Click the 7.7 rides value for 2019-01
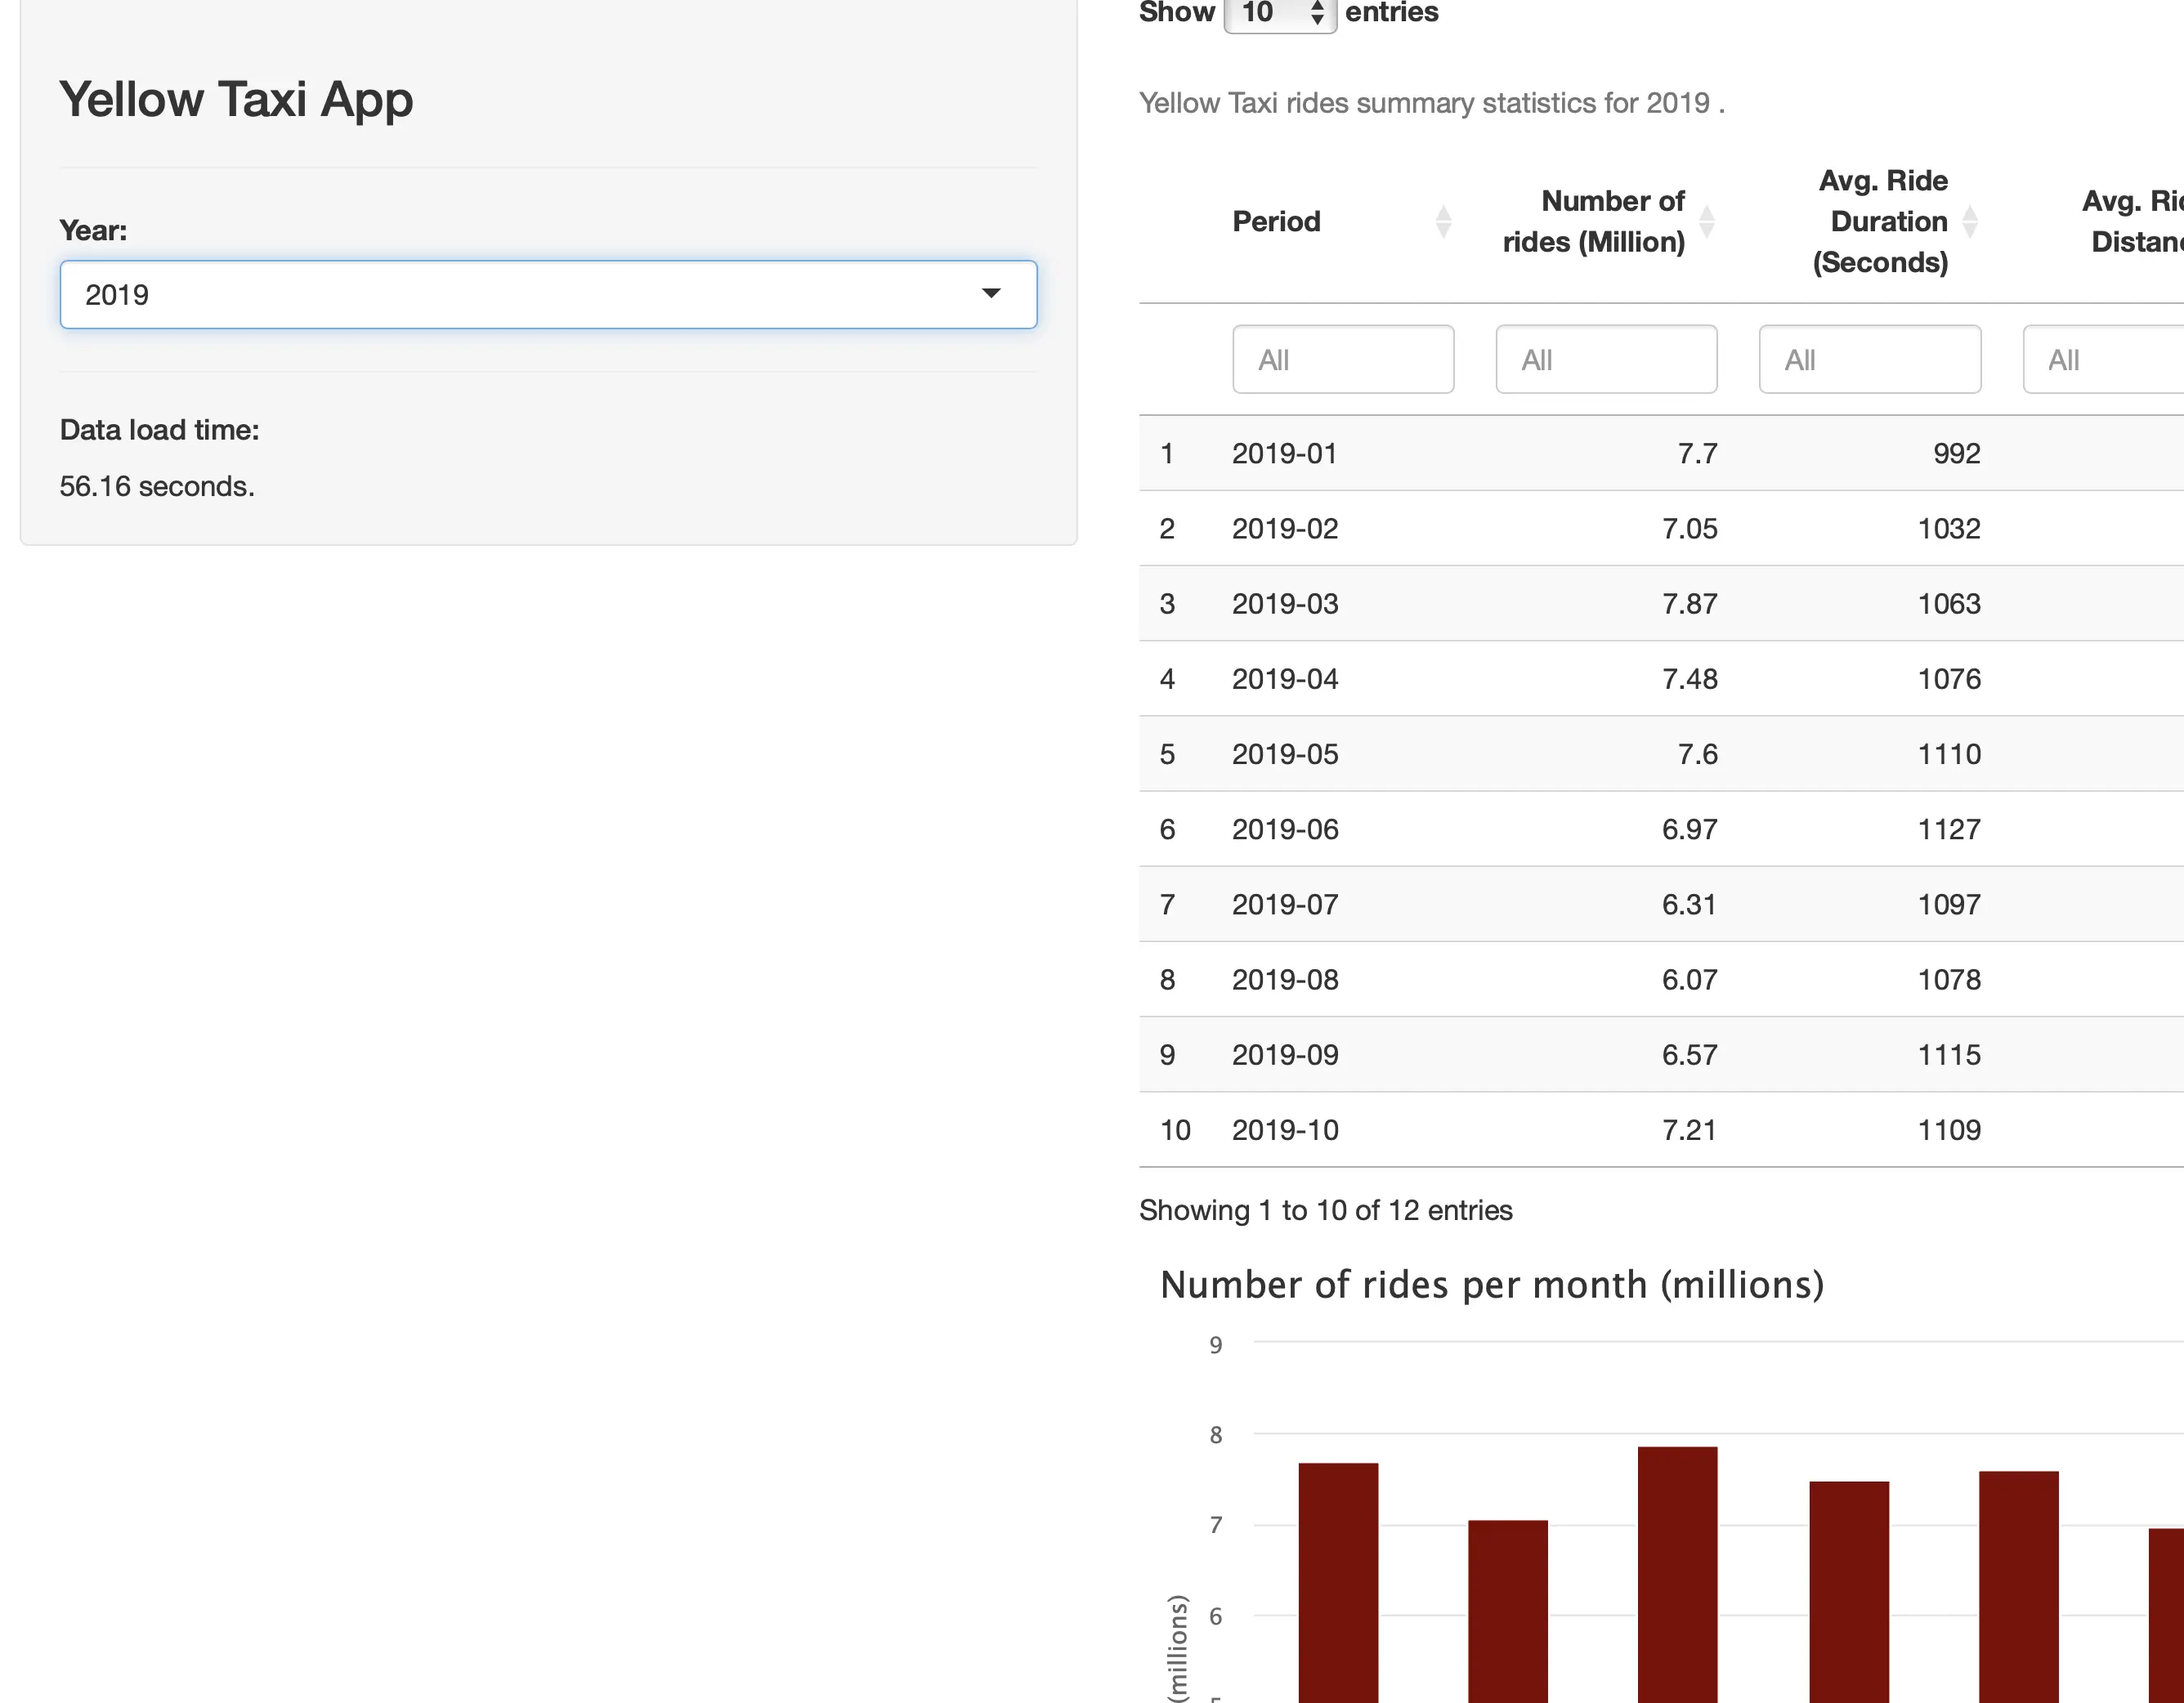 [x=1697, y=453]
